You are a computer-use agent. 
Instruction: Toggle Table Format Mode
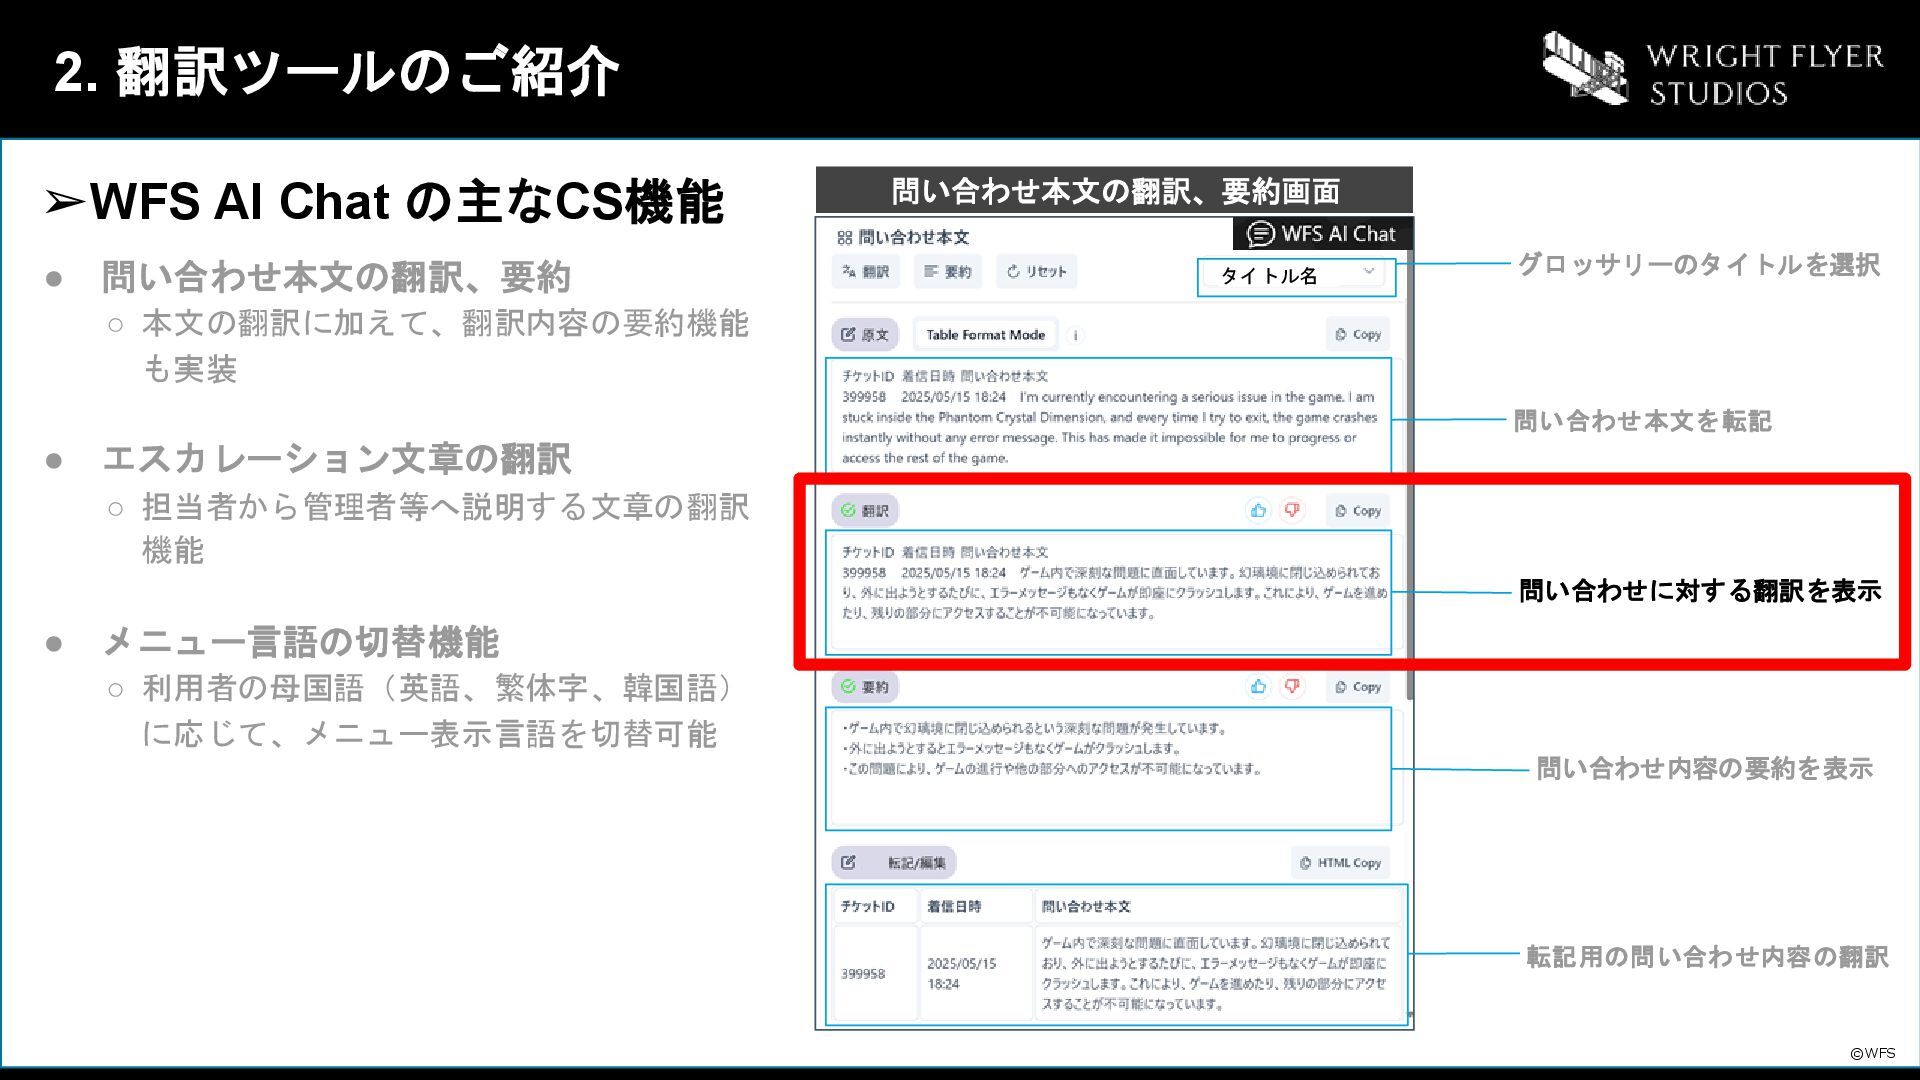pyautogui.click(x=985, y=335)
